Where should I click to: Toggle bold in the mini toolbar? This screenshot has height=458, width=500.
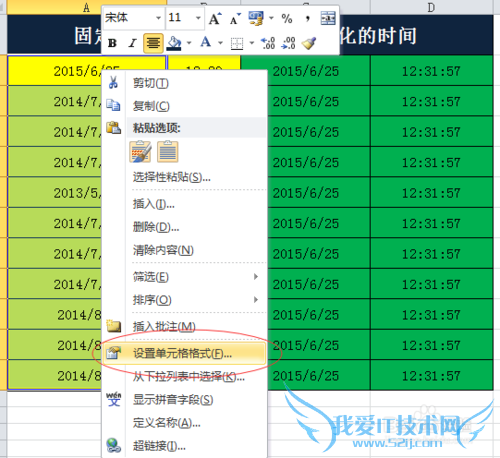[x=113, y=43]
